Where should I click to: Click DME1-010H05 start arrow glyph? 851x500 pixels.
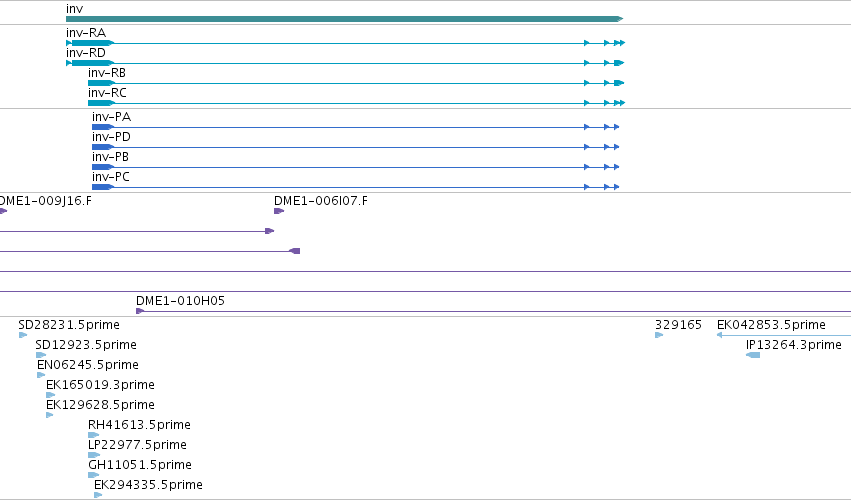click(x=139, y=311)
